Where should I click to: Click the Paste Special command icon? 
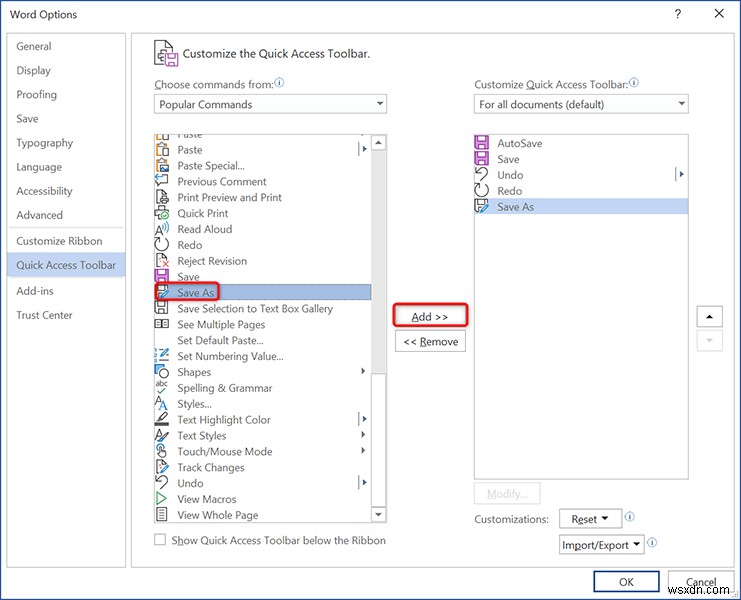point(162,166)
